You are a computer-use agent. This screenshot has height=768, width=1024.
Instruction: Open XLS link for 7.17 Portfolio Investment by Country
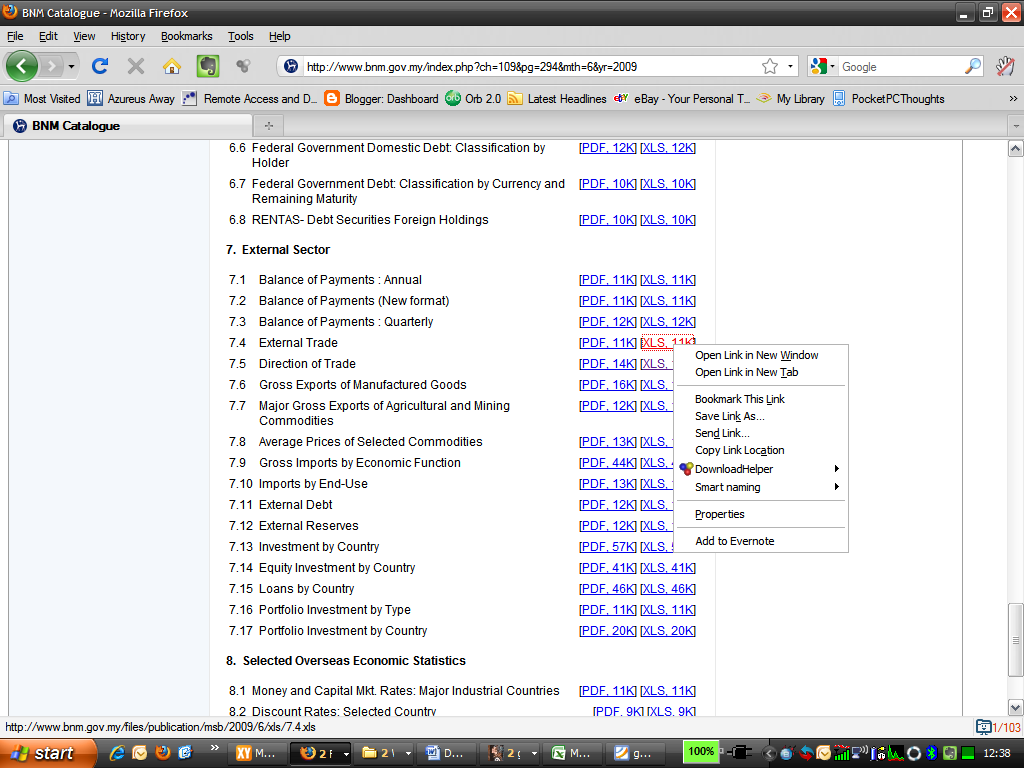click(x=667, y=630)
